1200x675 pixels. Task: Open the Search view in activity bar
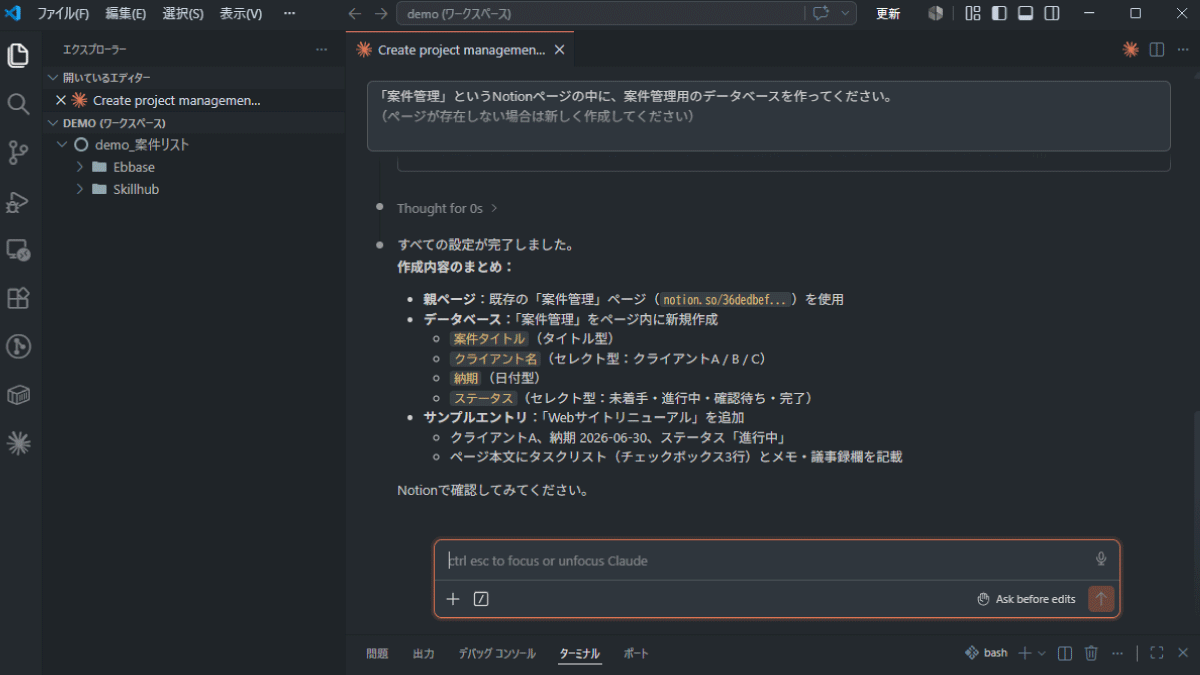pos(18,104)
